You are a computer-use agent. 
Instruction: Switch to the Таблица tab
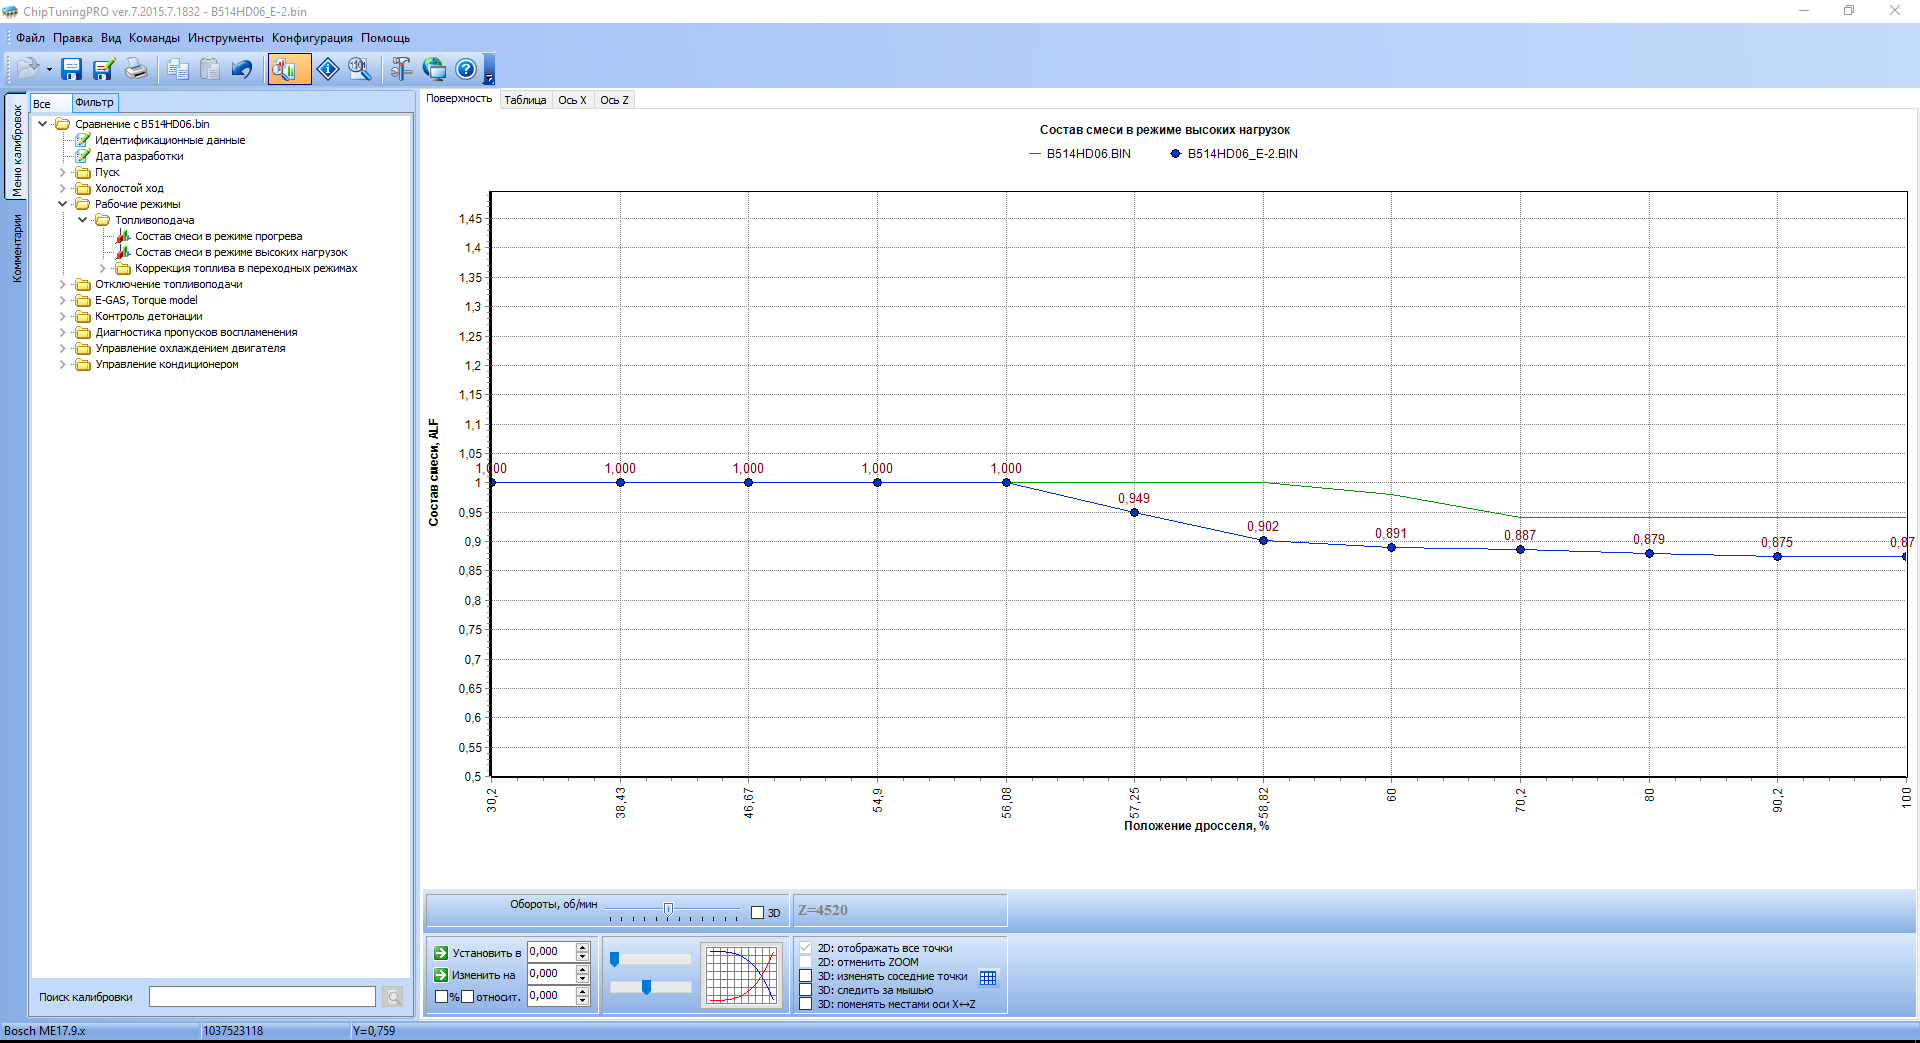tap(525, 100)
